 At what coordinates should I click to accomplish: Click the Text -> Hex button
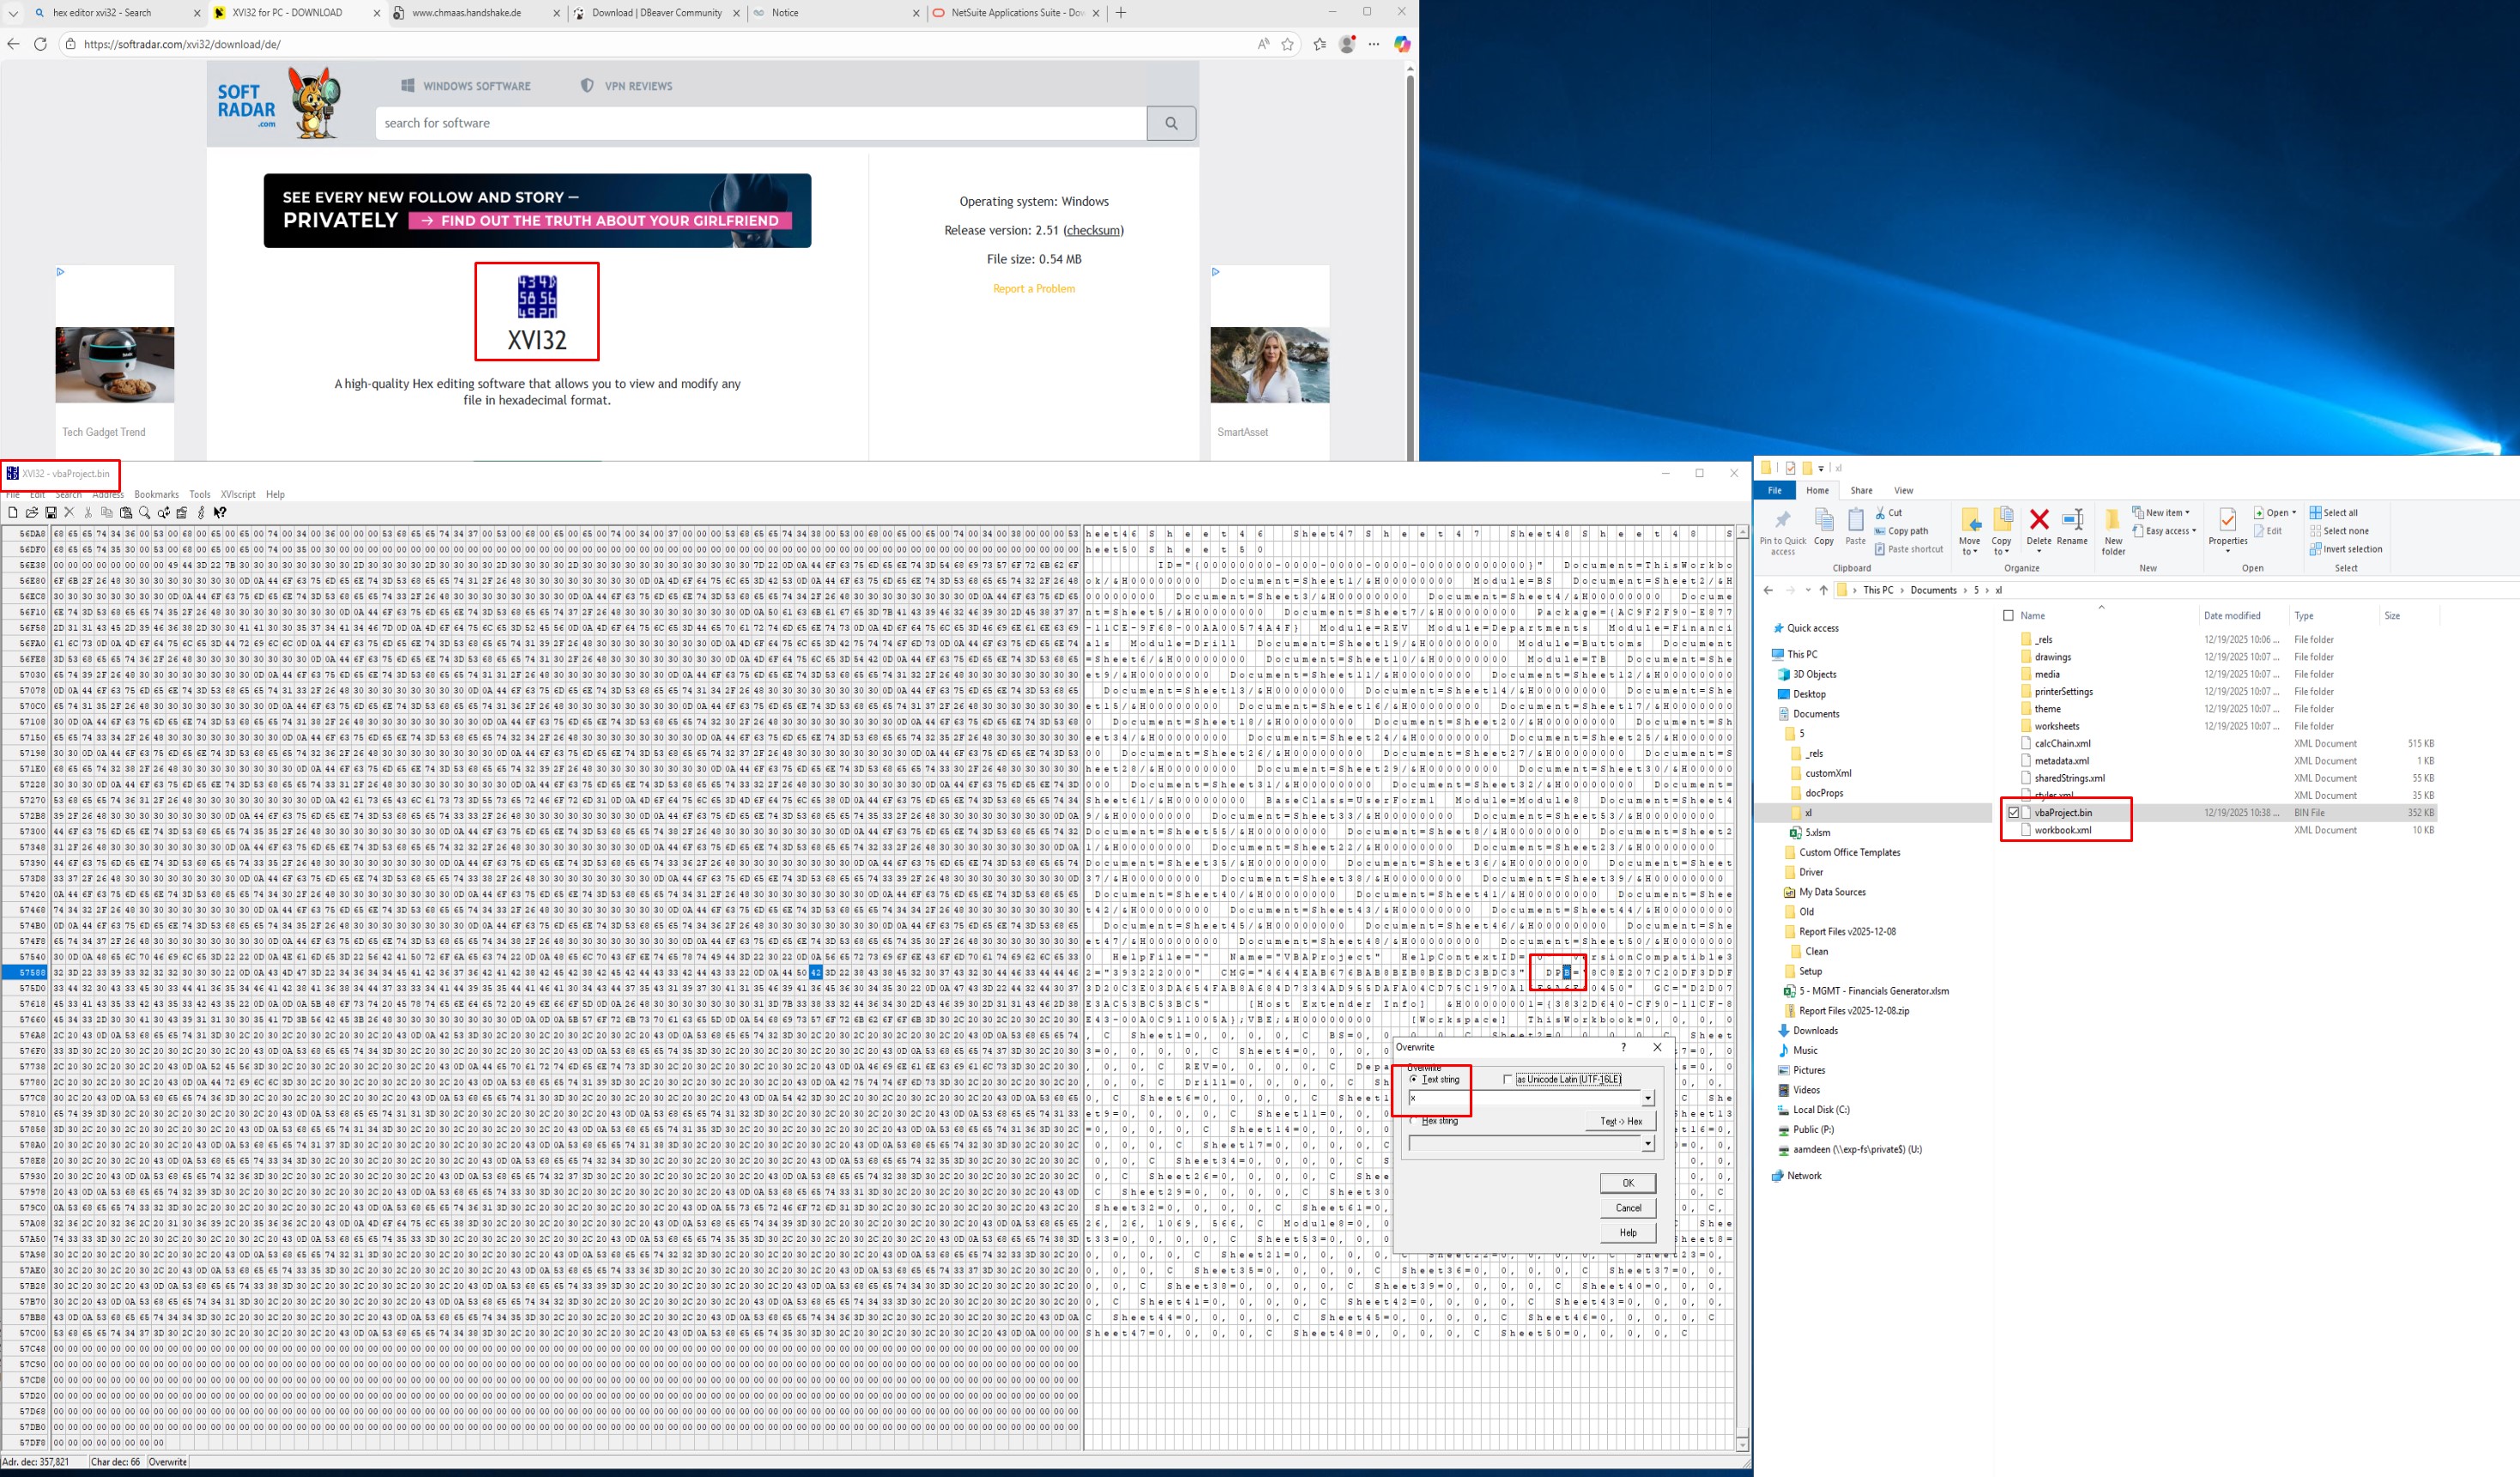pos(1620,1121)
